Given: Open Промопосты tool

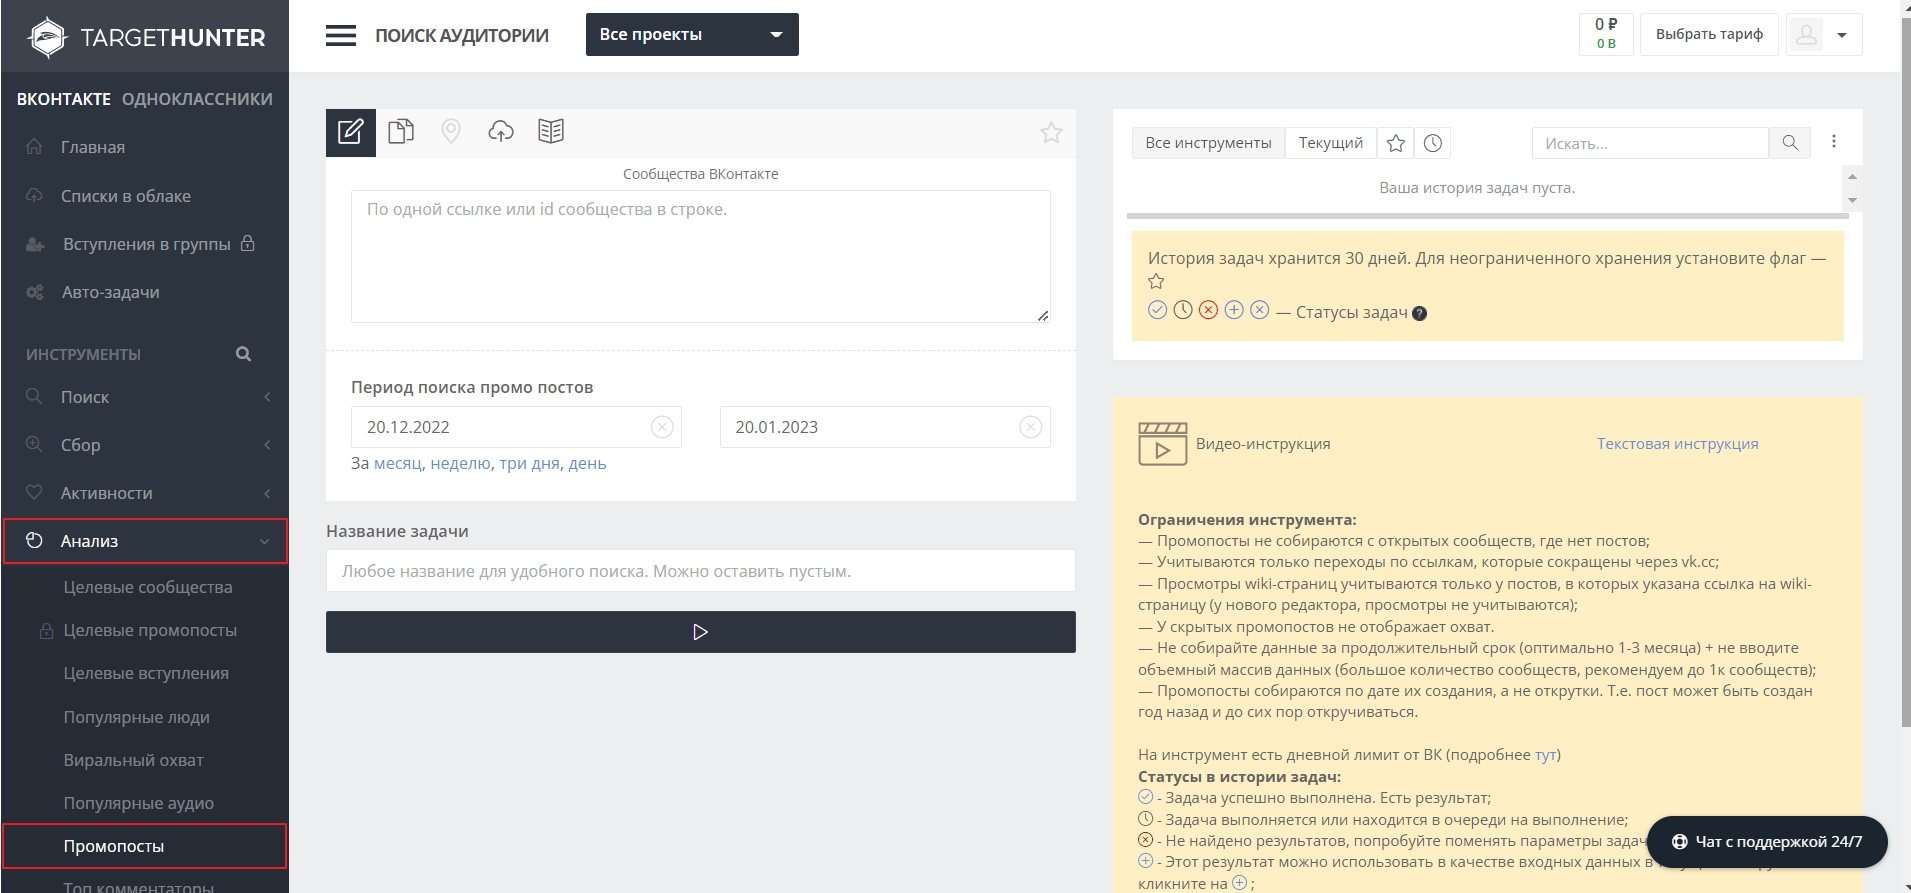Looking at the screenshot, I should coord(145,846).
